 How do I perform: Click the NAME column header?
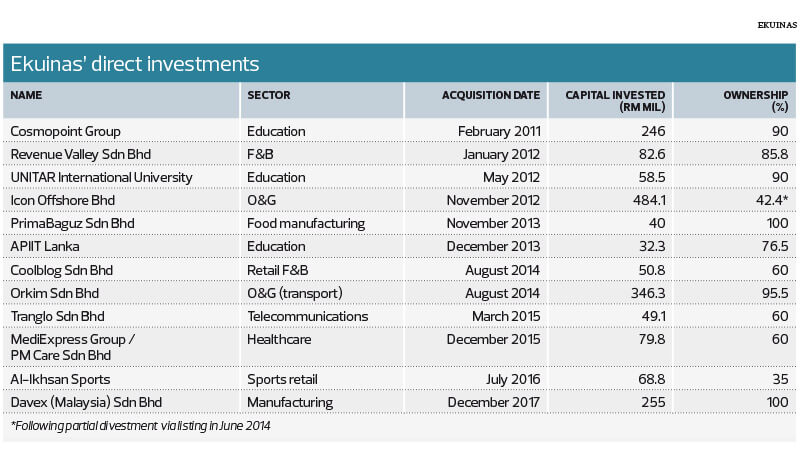click(x=28, y=95)
